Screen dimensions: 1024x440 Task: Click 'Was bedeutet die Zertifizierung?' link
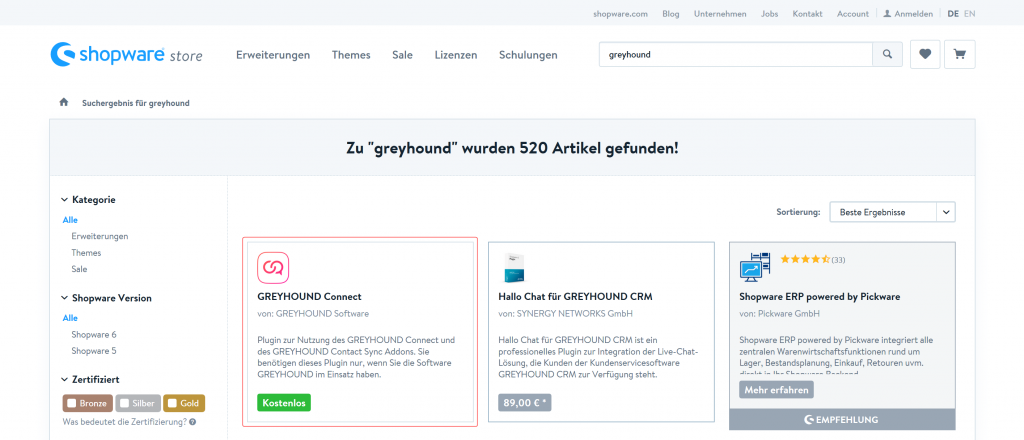tap(125, 422)
